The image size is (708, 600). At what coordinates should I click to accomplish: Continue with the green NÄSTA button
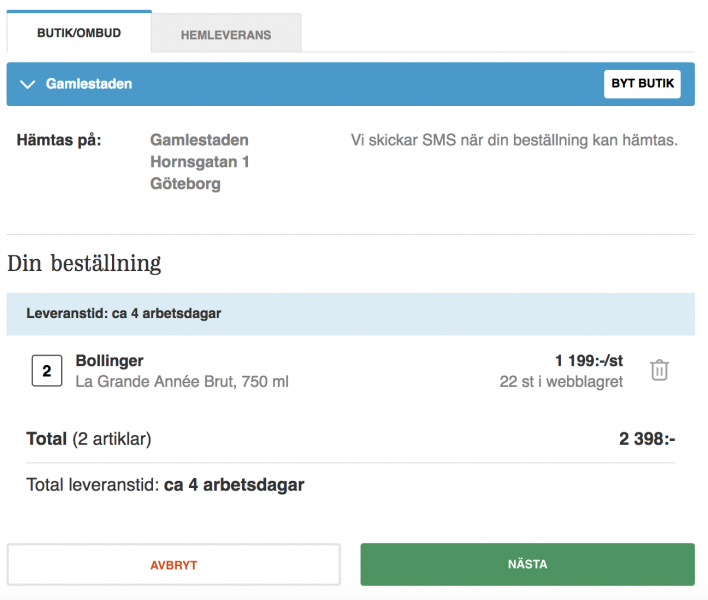click(527, 564)
